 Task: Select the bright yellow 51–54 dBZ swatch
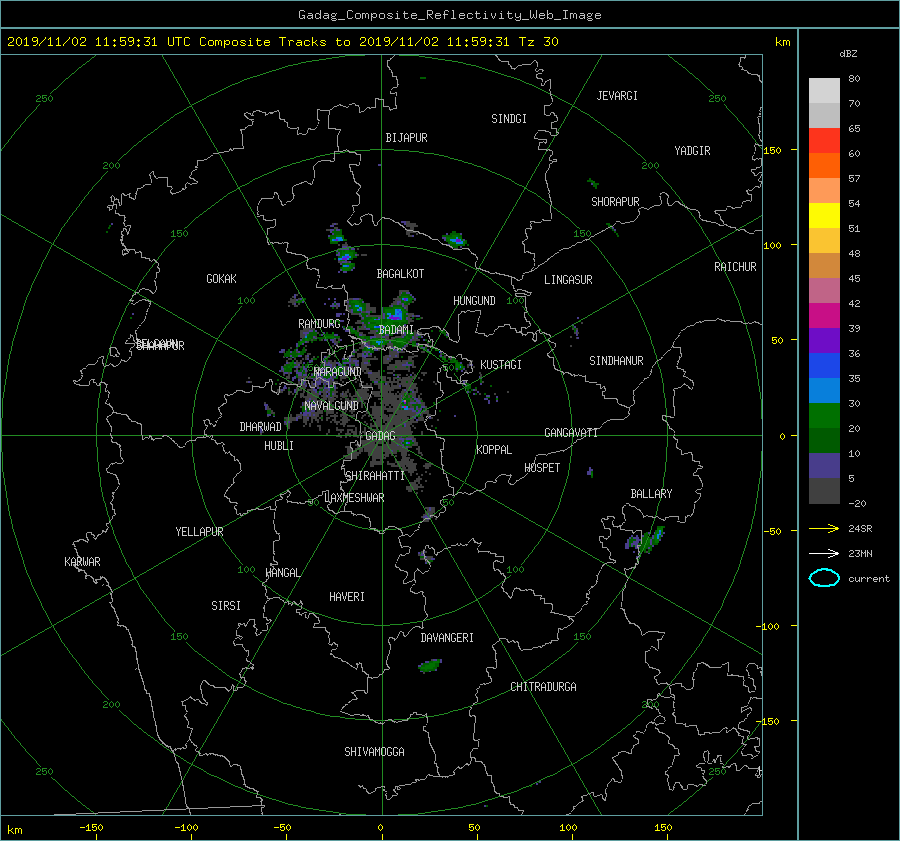click(x=824, y=215)
